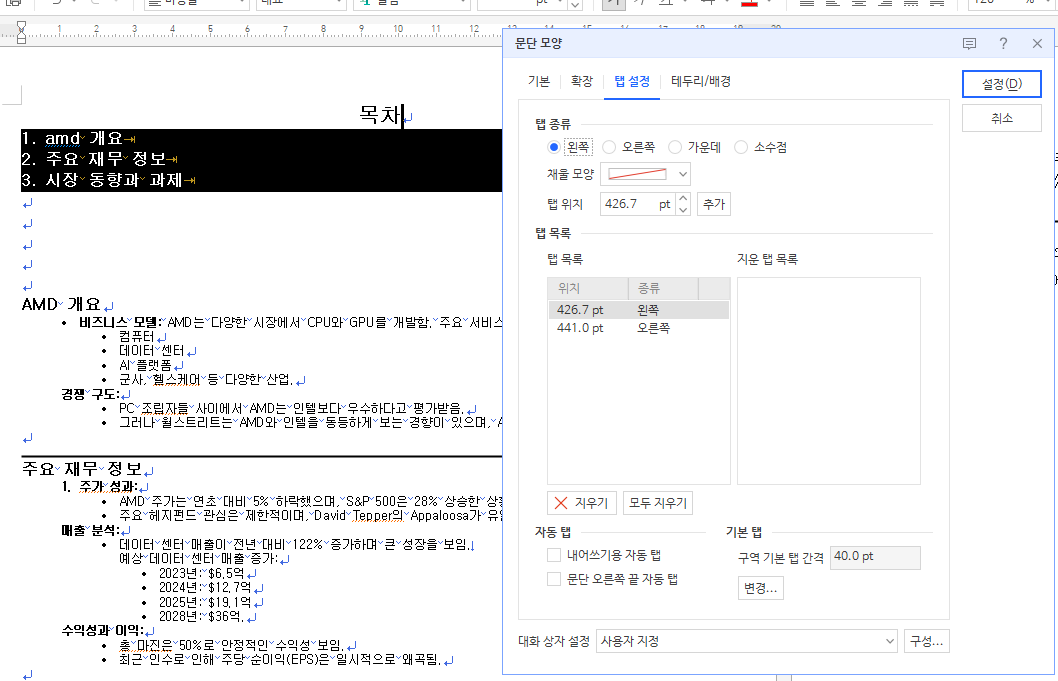Click the red X 지우기 delete-tab button

[582, 503]
